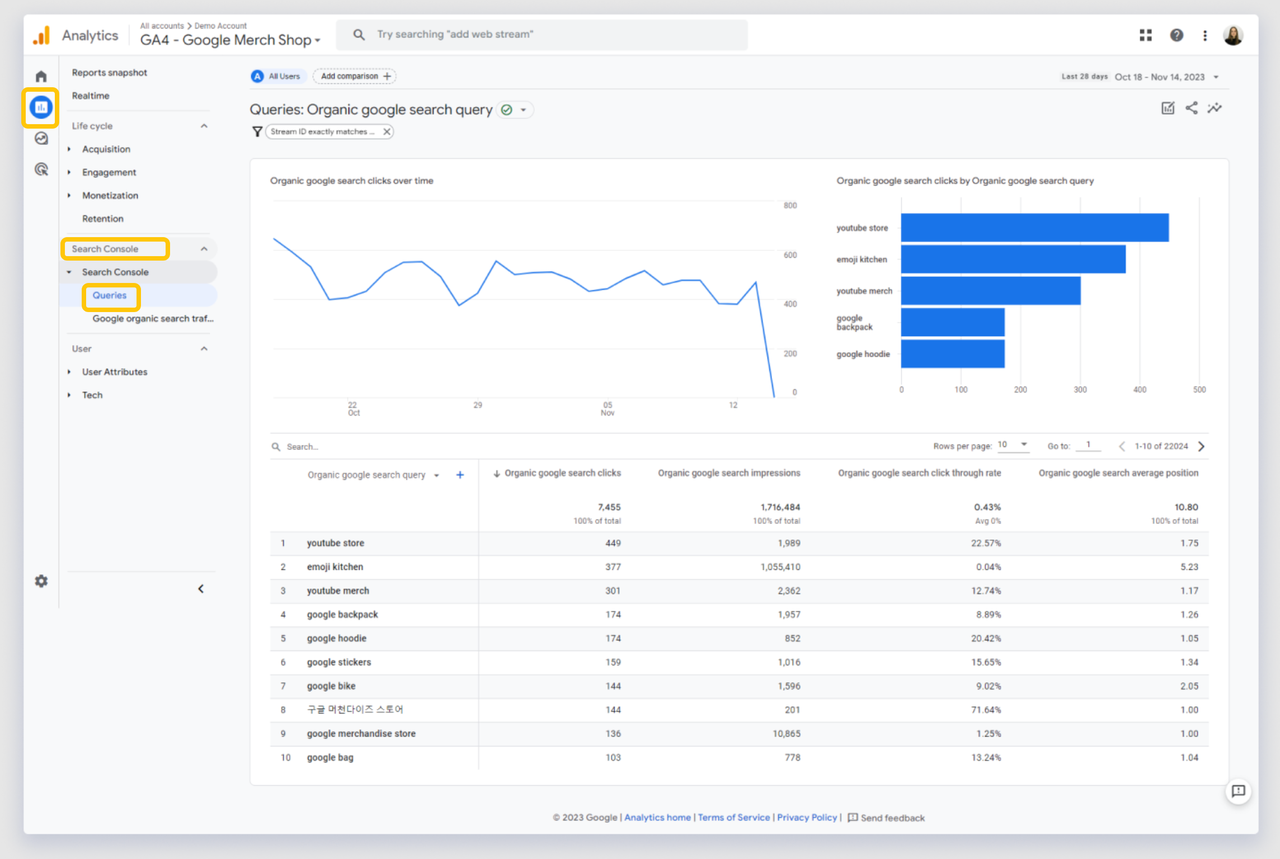Click the Send feedback icon in footer
Image resolution: width=1280 pixels, height=859 pixels.
point(853,818)
